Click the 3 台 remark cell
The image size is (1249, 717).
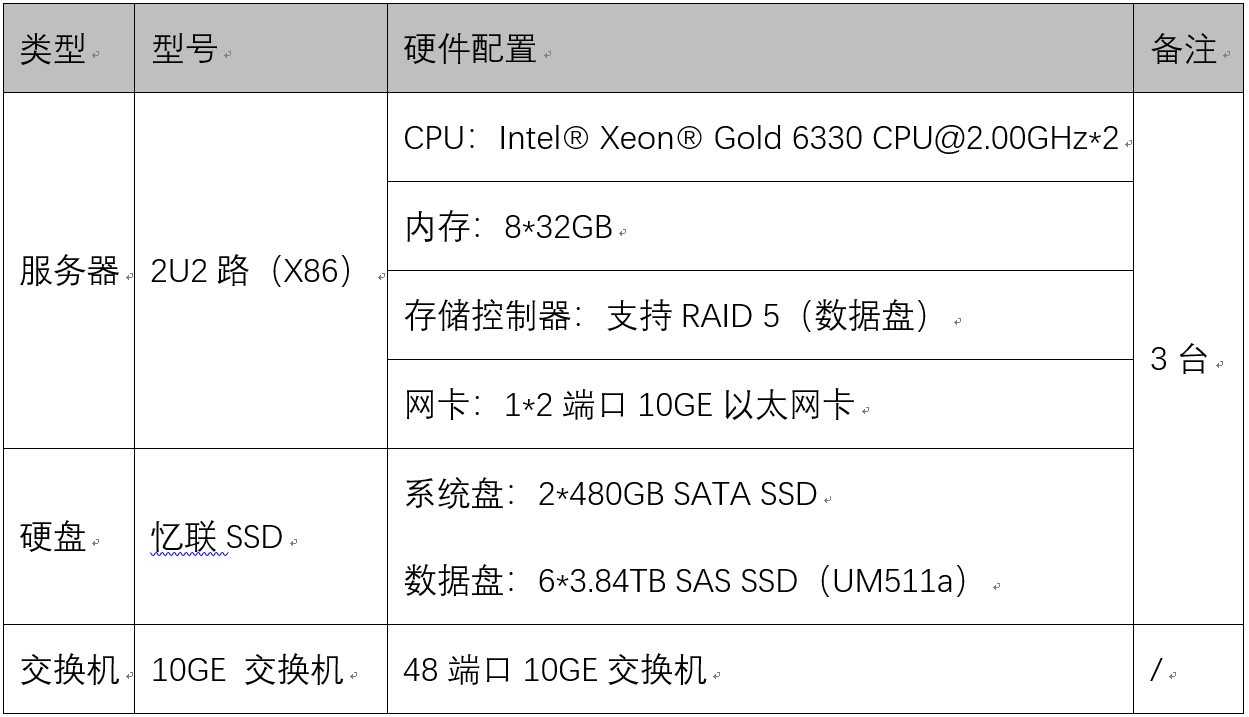[1180, 359]
